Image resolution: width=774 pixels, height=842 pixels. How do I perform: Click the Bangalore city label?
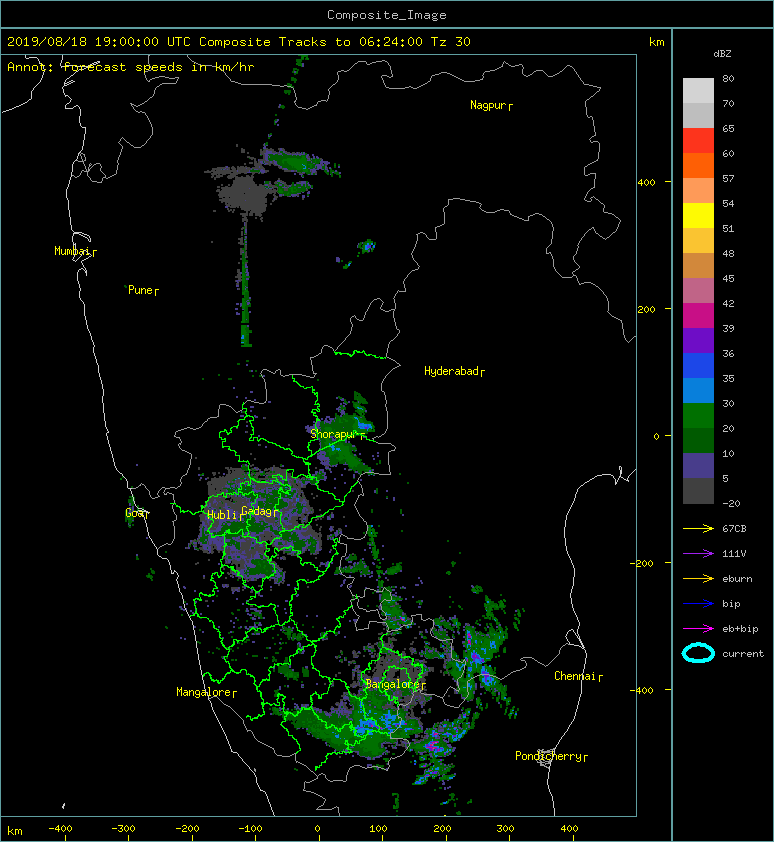click(x=395, y=684)
